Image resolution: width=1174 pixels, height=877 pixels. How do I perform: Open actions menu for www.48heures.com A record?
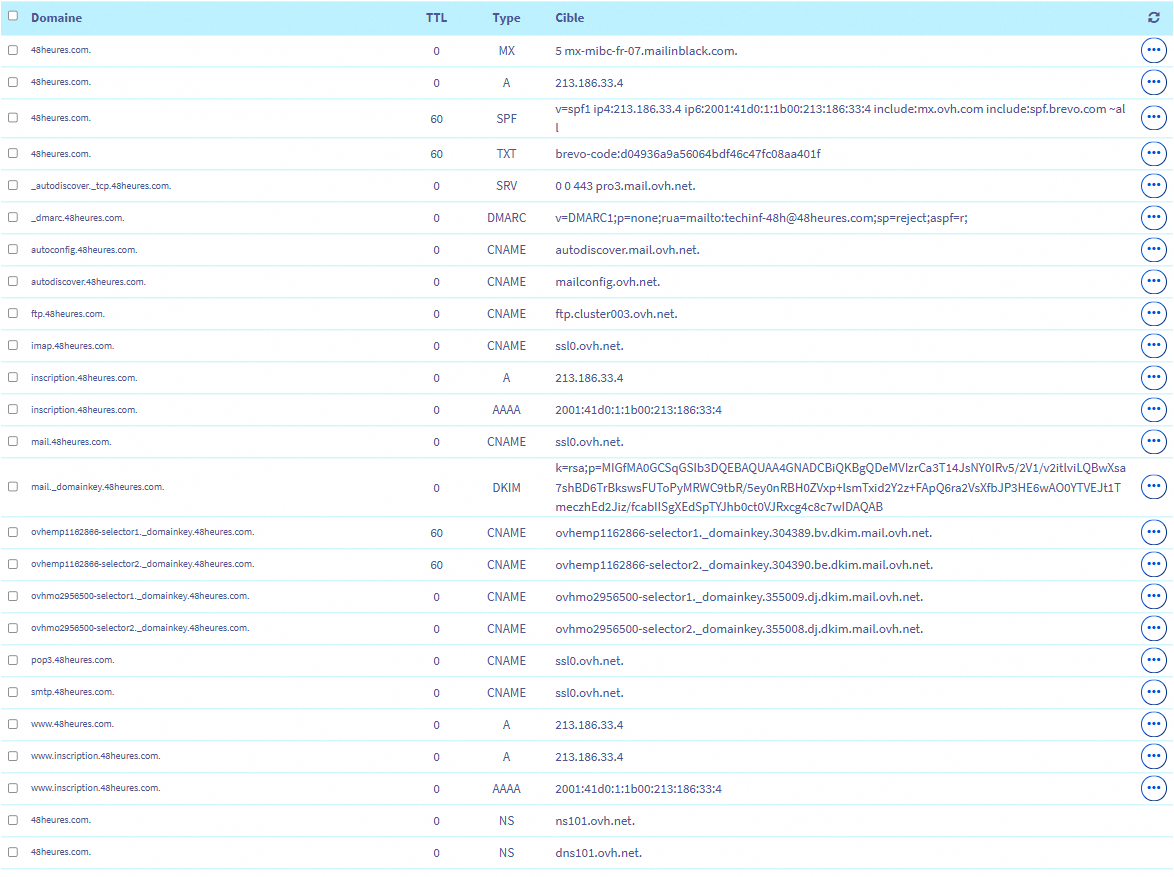click(x=1153, y=725)
